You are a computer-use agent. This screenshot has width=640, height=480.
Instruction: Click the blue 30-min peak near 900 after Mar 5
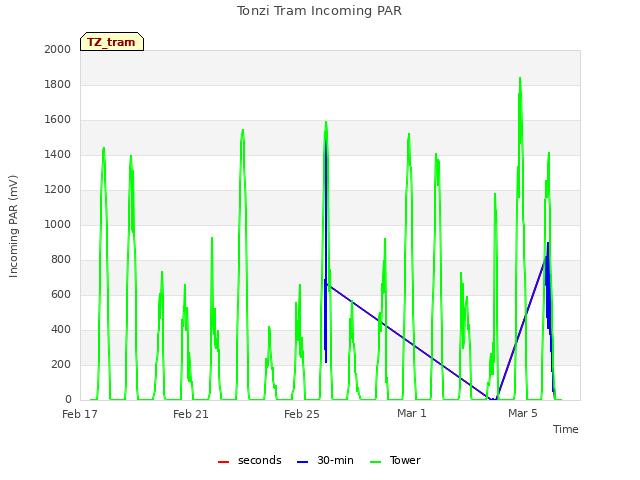click(548, 243)
